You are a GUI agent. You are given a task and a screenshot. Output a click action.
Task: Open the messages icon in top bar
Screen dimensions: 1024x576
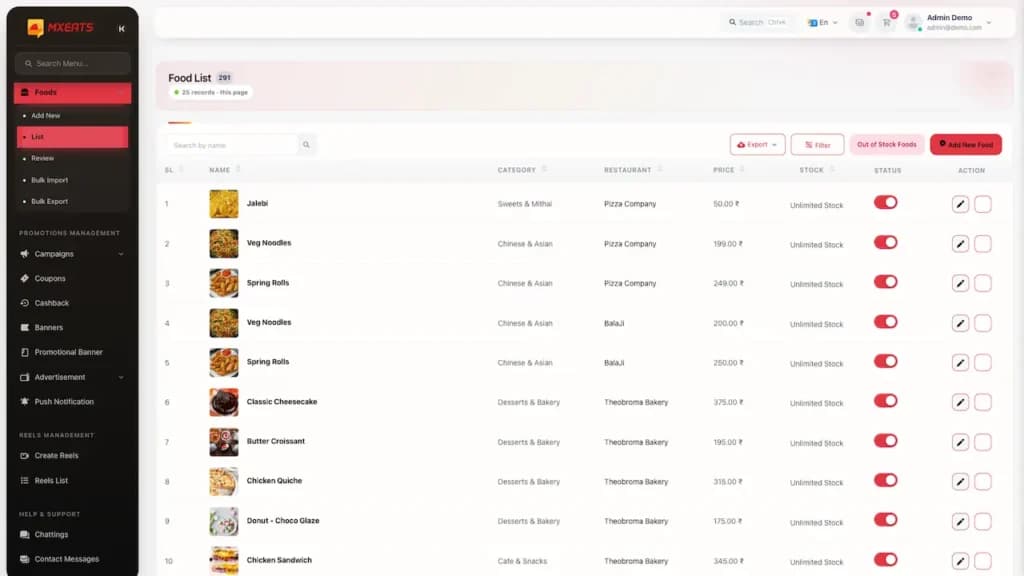[x=859, y=23]
